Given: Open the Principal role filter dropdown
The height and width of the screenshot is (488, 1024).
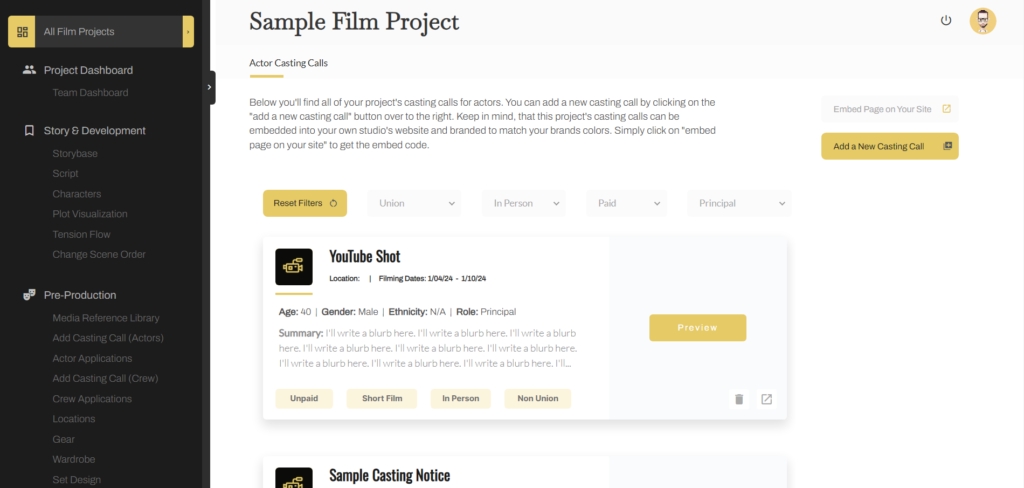Looking at the screenshot, I should (x=739, y=203).
